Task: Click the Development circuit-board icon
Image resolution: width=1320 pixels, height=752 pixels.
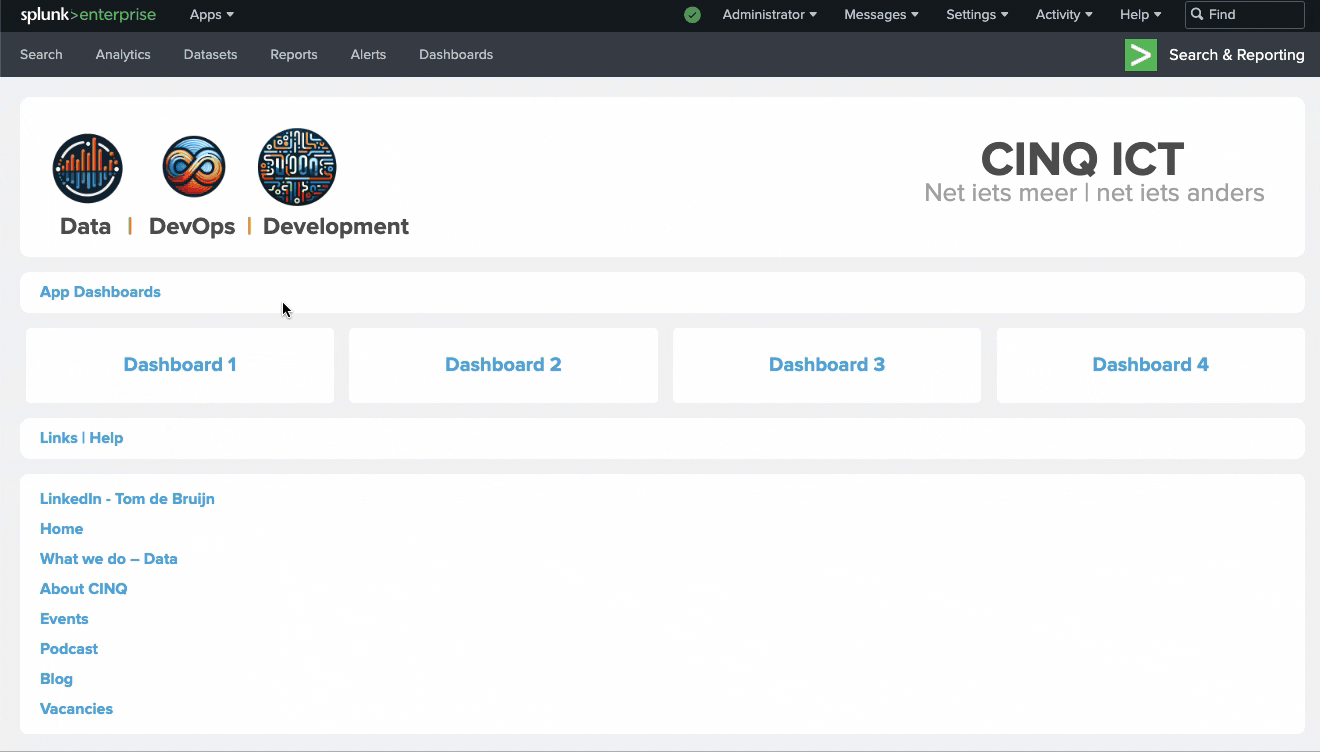Action: click(x=296, y=166)
